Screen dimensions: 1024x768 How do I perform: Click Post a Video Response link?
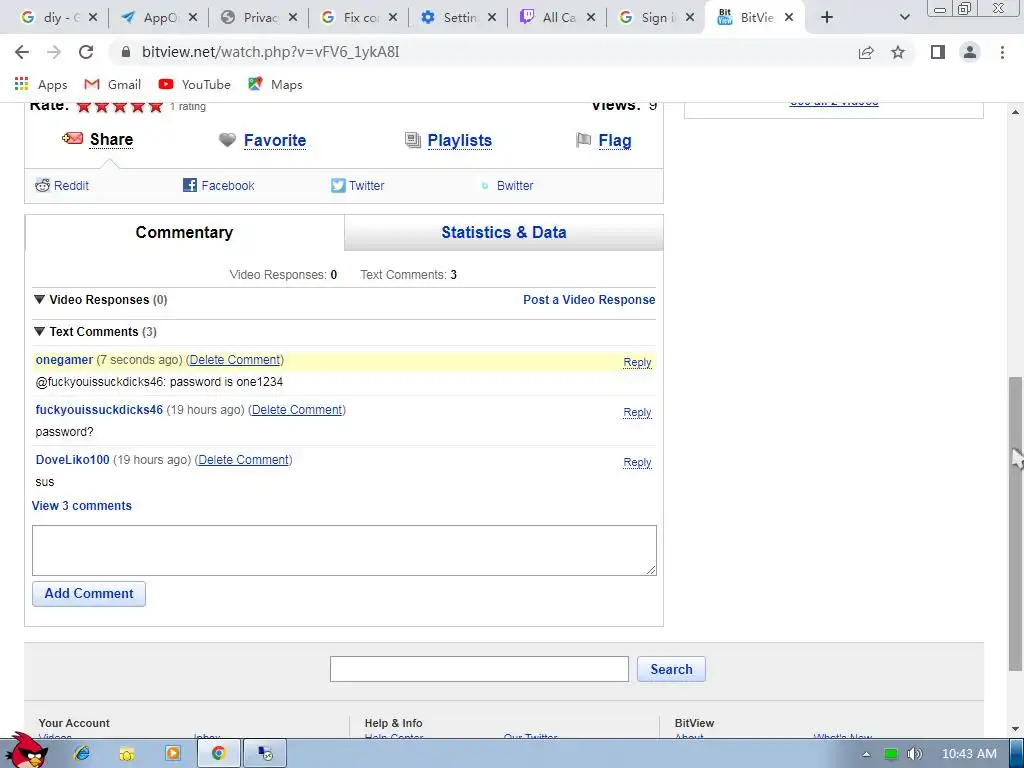pyautogui.click(x=589, y=300)
